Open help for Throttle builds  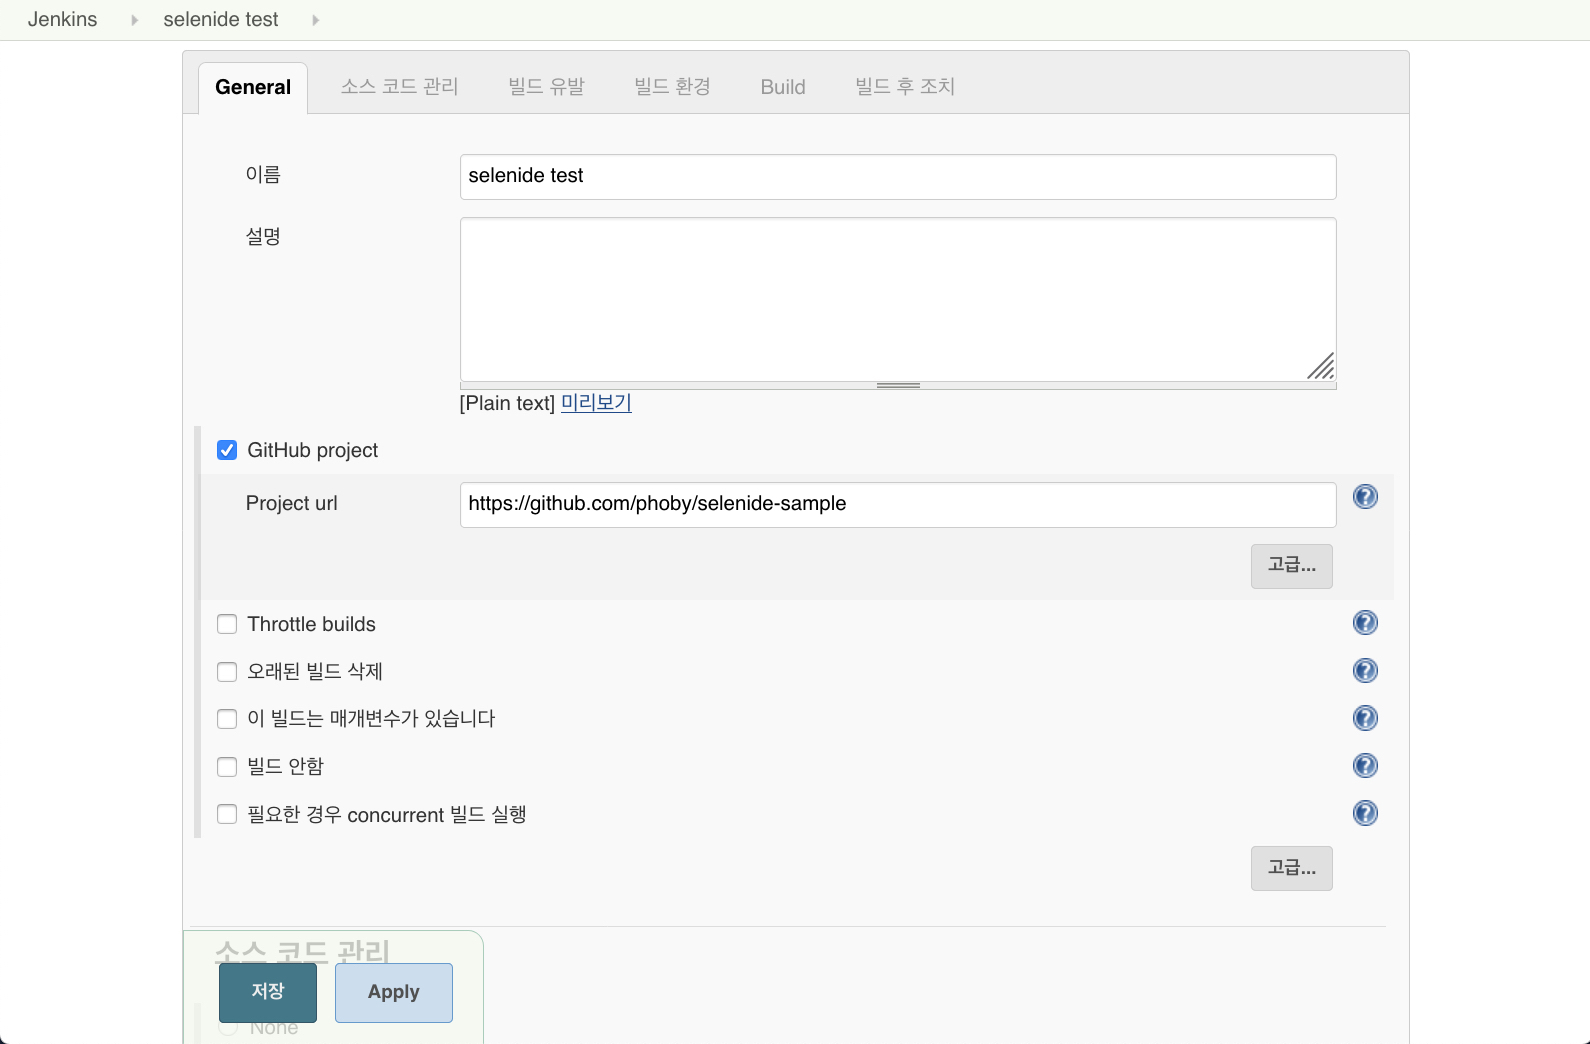tap(1365, 623)
